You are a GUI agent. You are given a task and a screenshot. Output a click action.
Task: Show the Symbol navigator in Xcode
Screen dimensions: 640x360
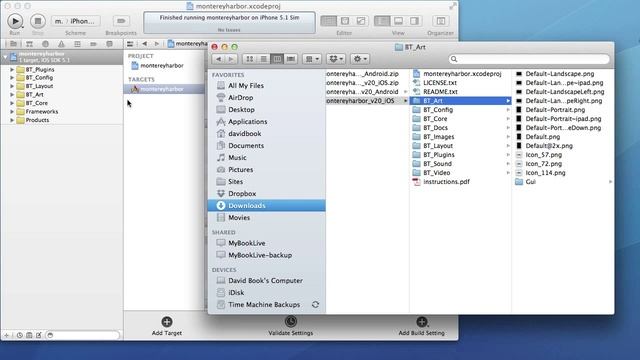pyautogui.click(x=29, y=44)
